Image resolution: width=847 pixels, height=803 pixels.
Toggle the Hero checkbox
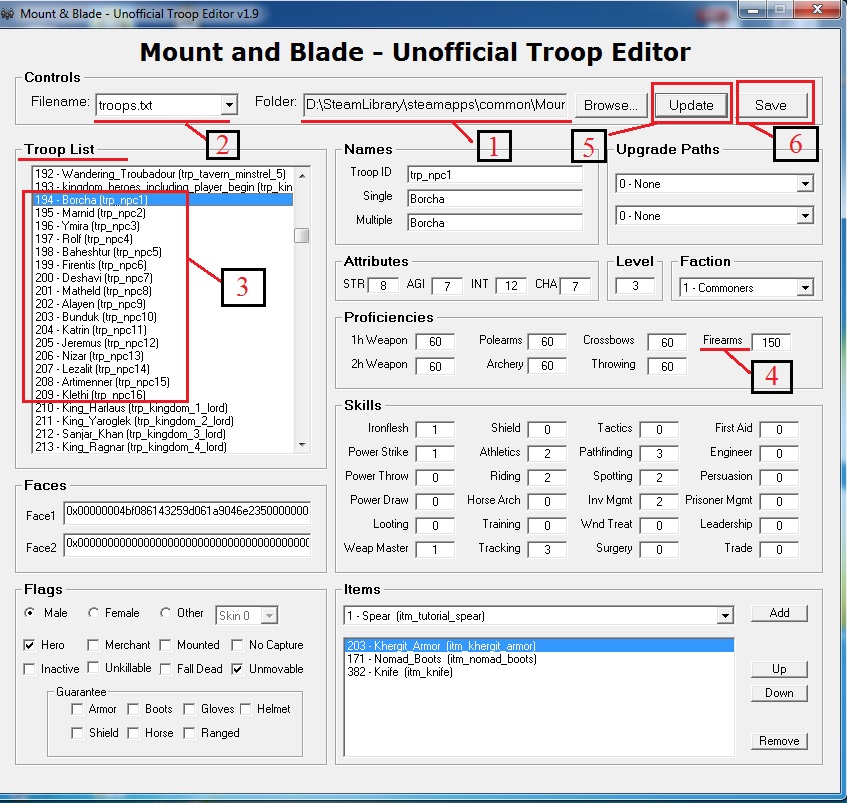(x=29, y=645)
